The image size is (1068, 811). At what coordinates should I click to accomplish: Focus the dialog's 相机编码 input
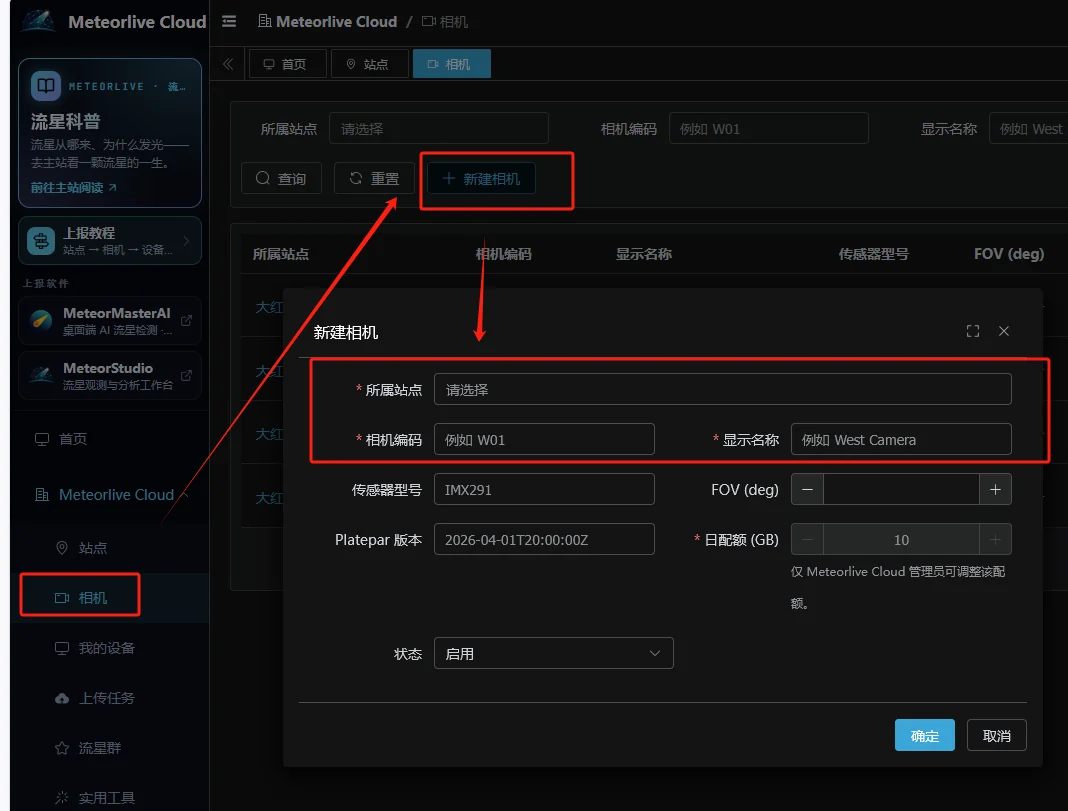544,439
